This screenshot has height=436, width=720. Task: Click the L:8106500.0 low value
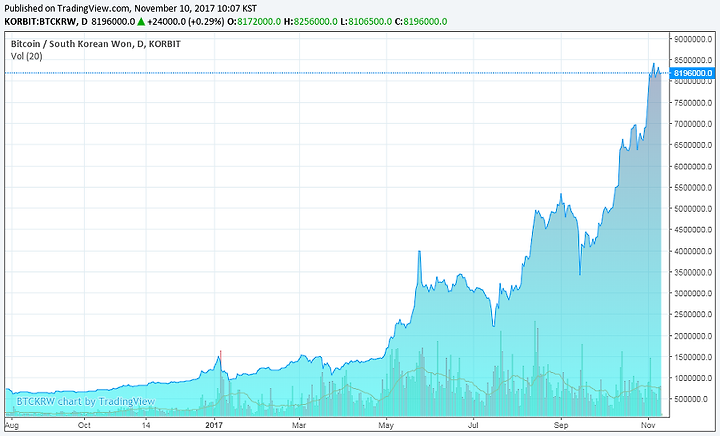point(366,22)
